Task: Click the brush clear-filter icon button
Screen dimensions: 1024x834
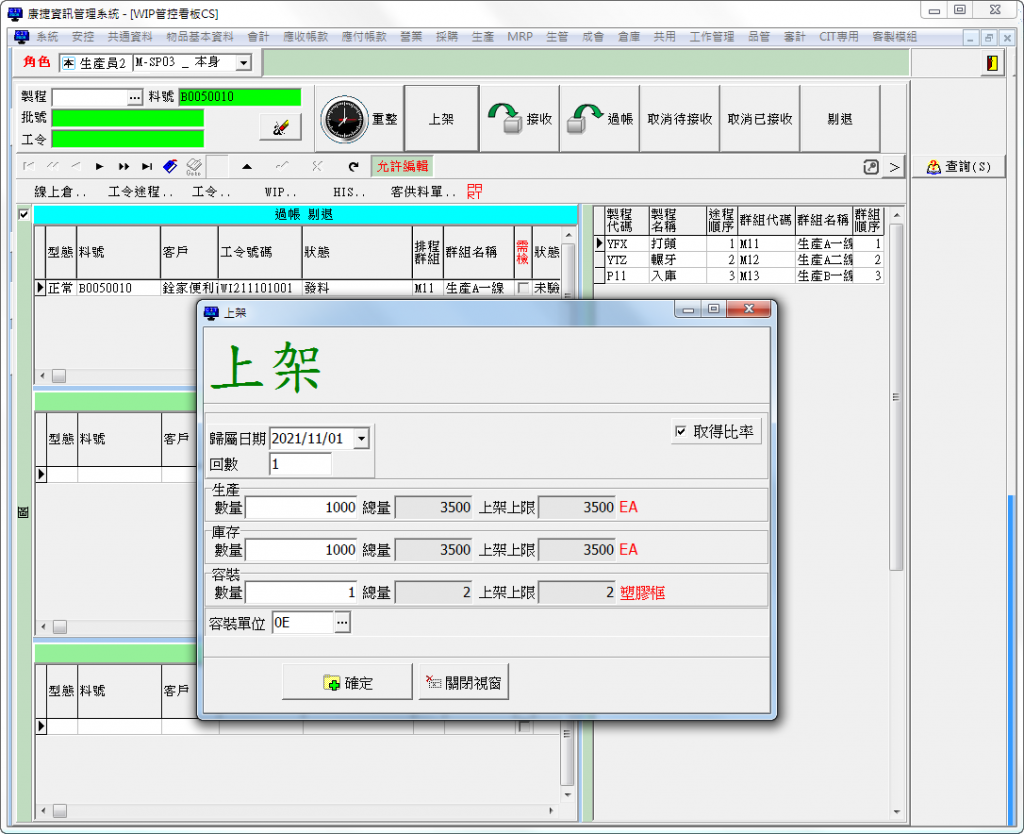Action: [280, 127]
